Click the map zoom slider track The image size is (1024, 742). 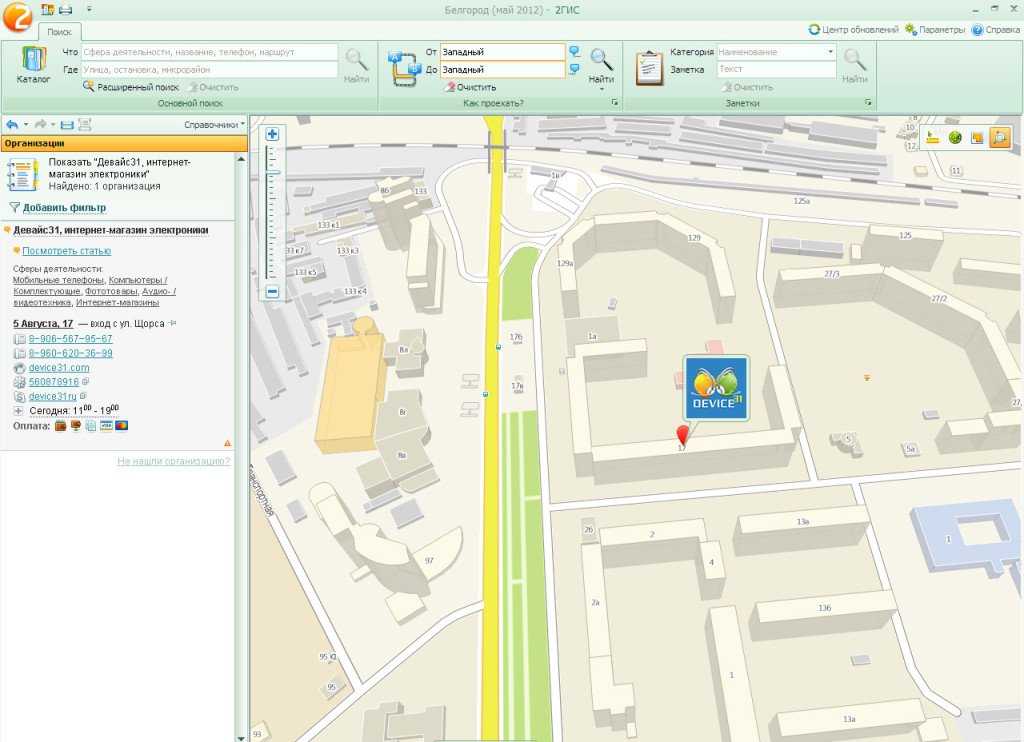[272, 215]
